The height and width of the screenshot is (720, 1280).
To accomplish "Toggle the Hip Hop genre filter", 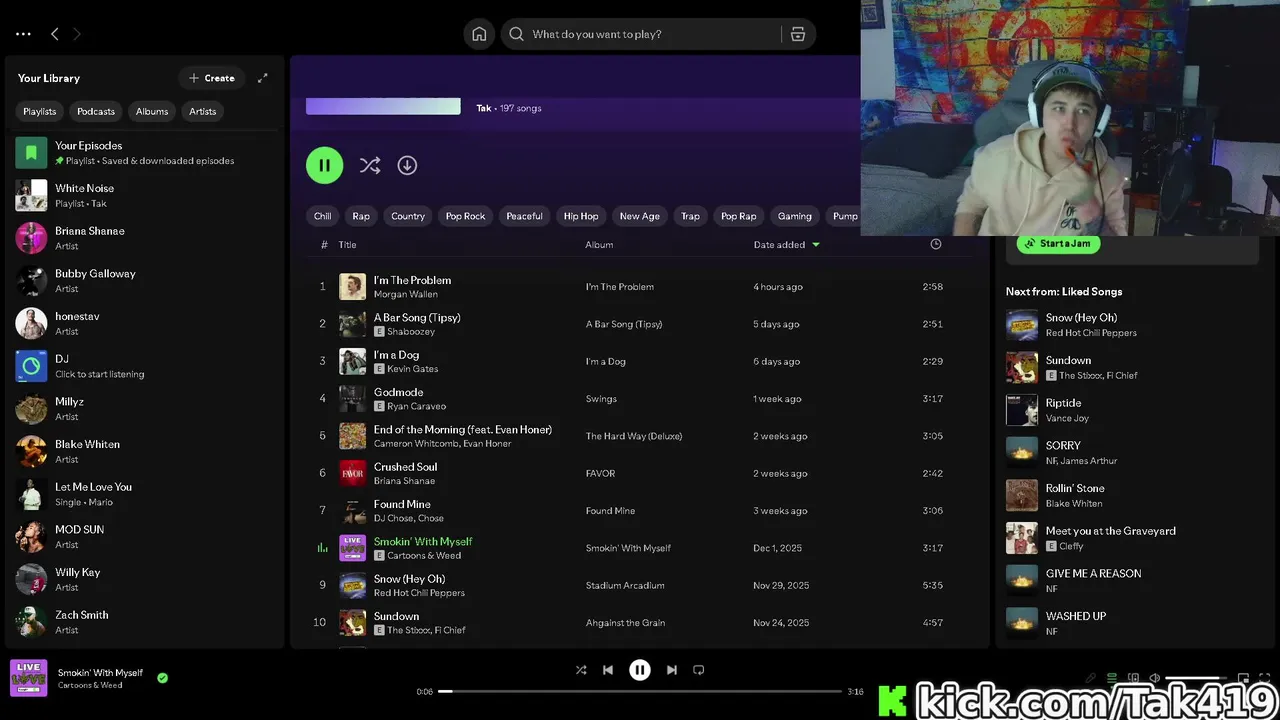I will [x=581, y=216].
